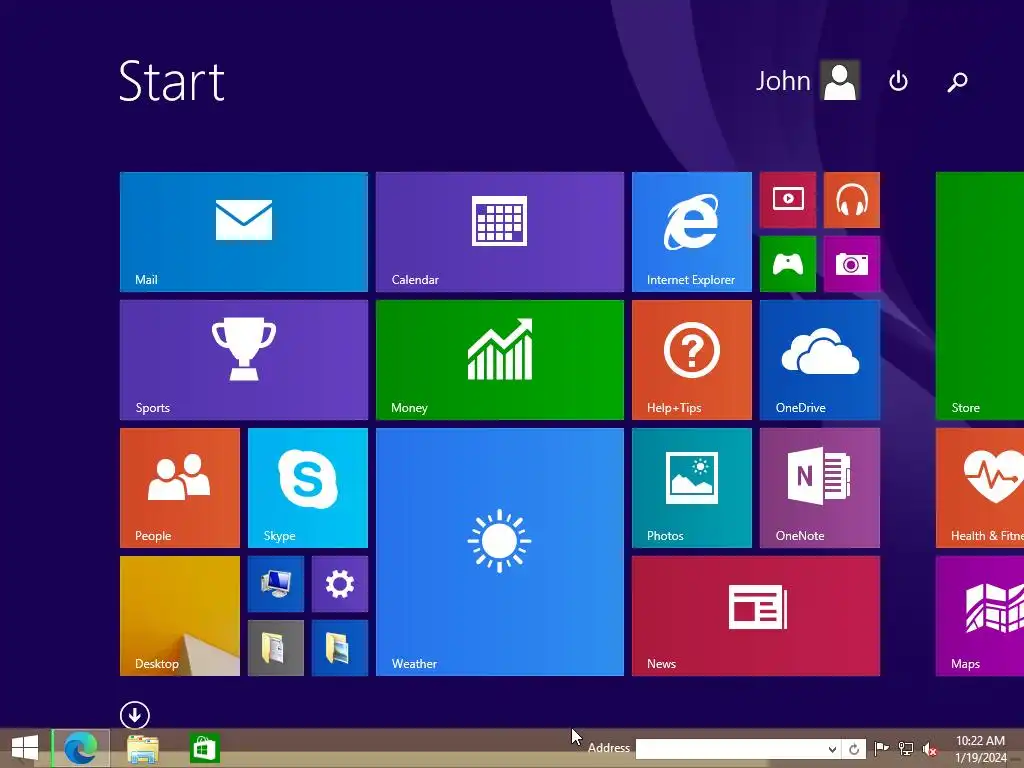Open the Camera tile

coord(852,264)
